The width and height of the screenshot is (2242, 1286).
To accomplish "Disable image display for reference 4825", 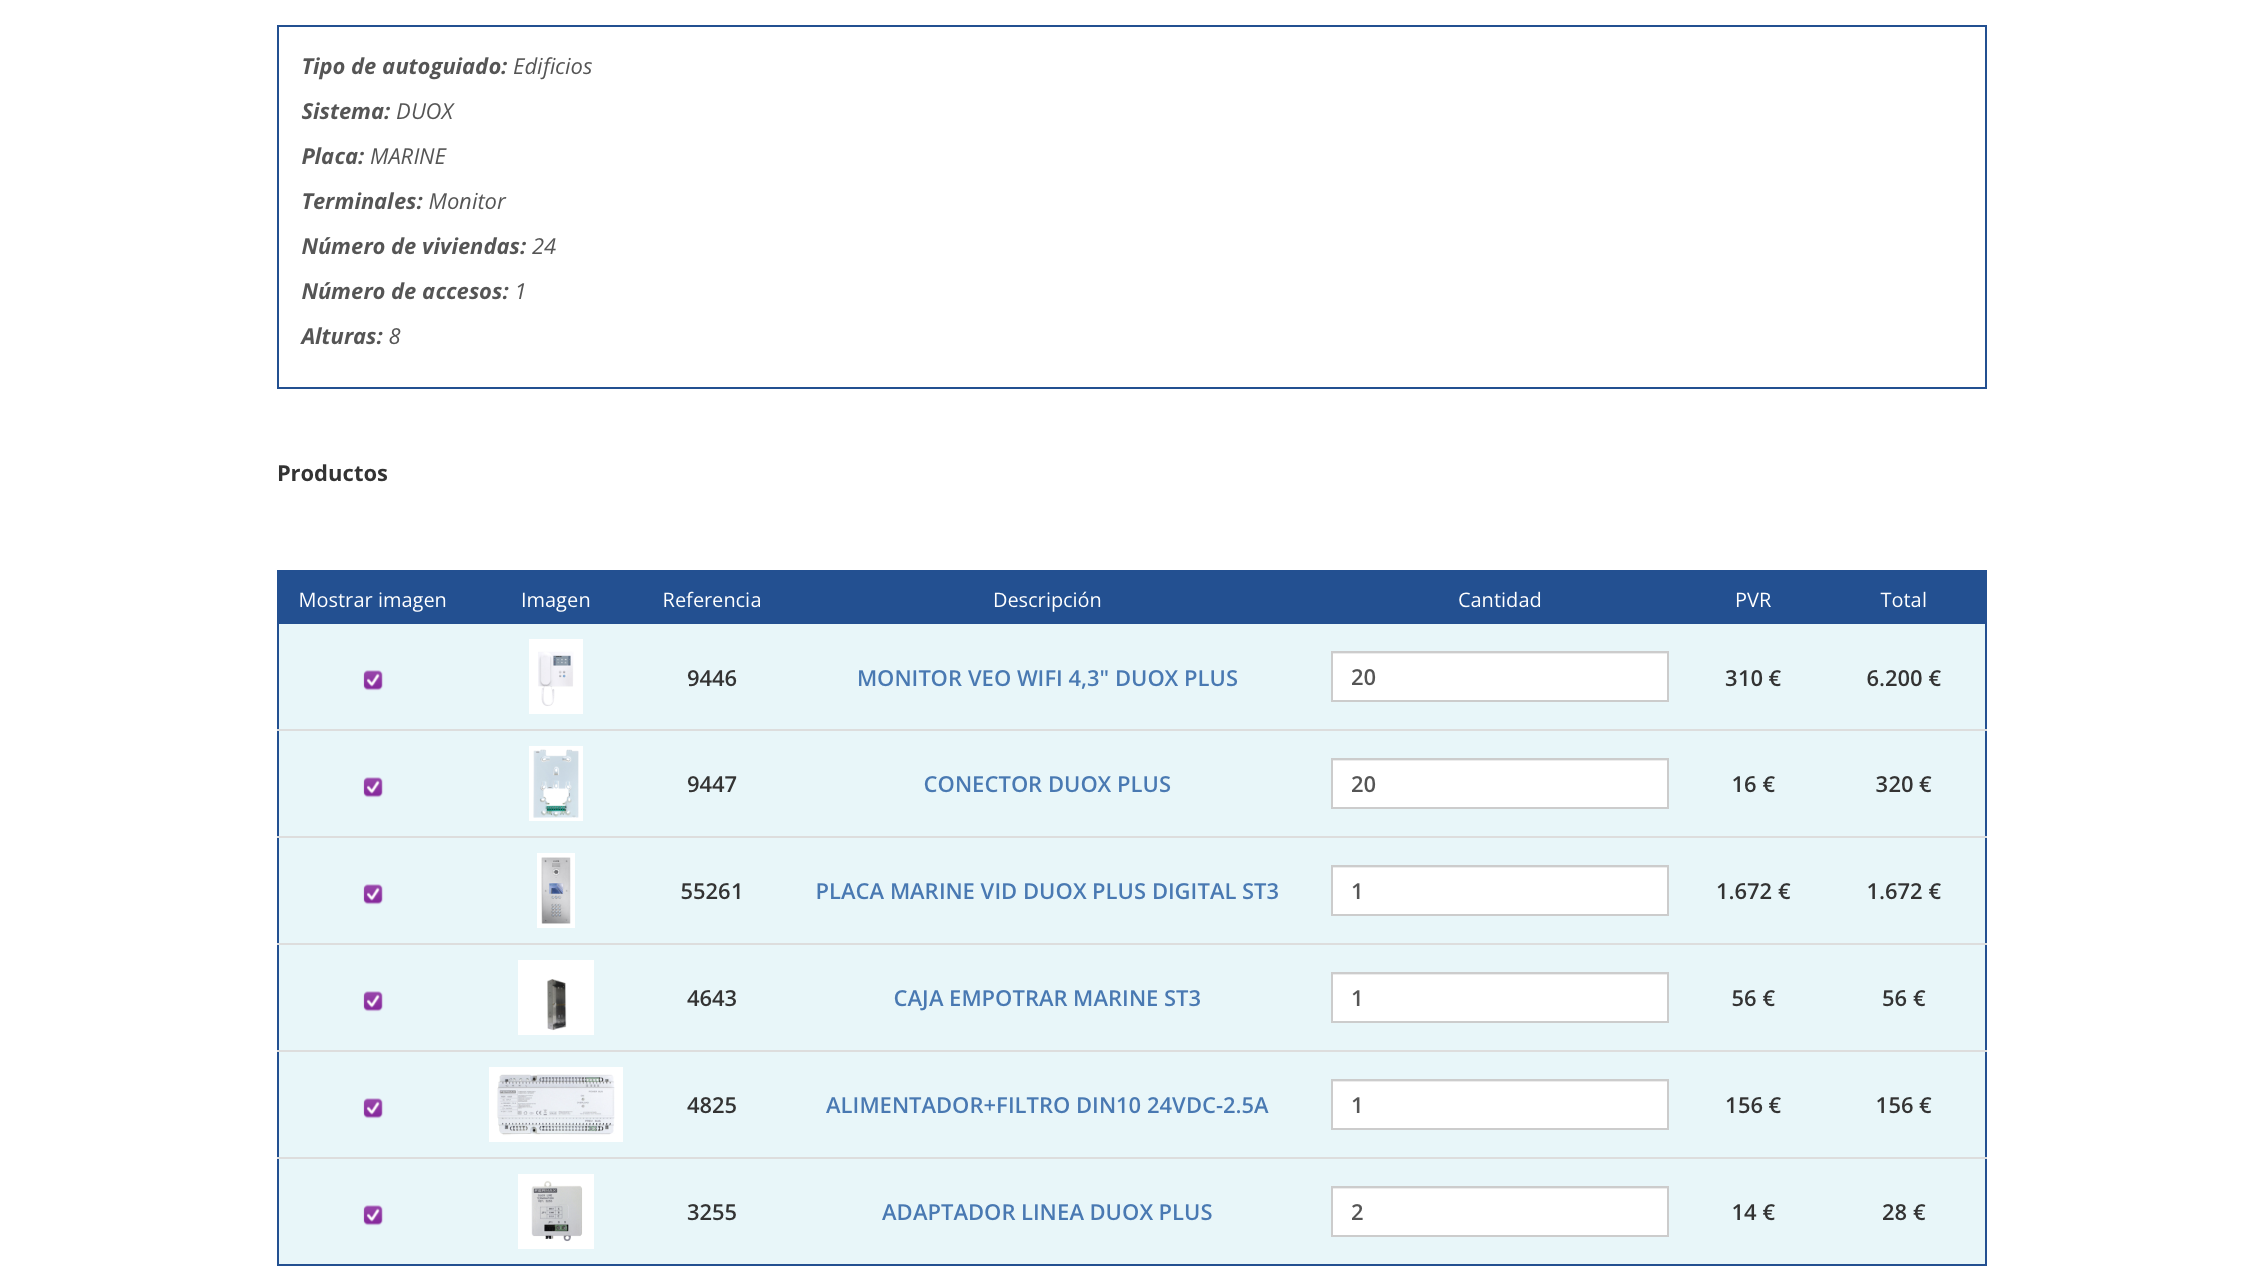I will pyautogui.click(x=373, y=1108).
